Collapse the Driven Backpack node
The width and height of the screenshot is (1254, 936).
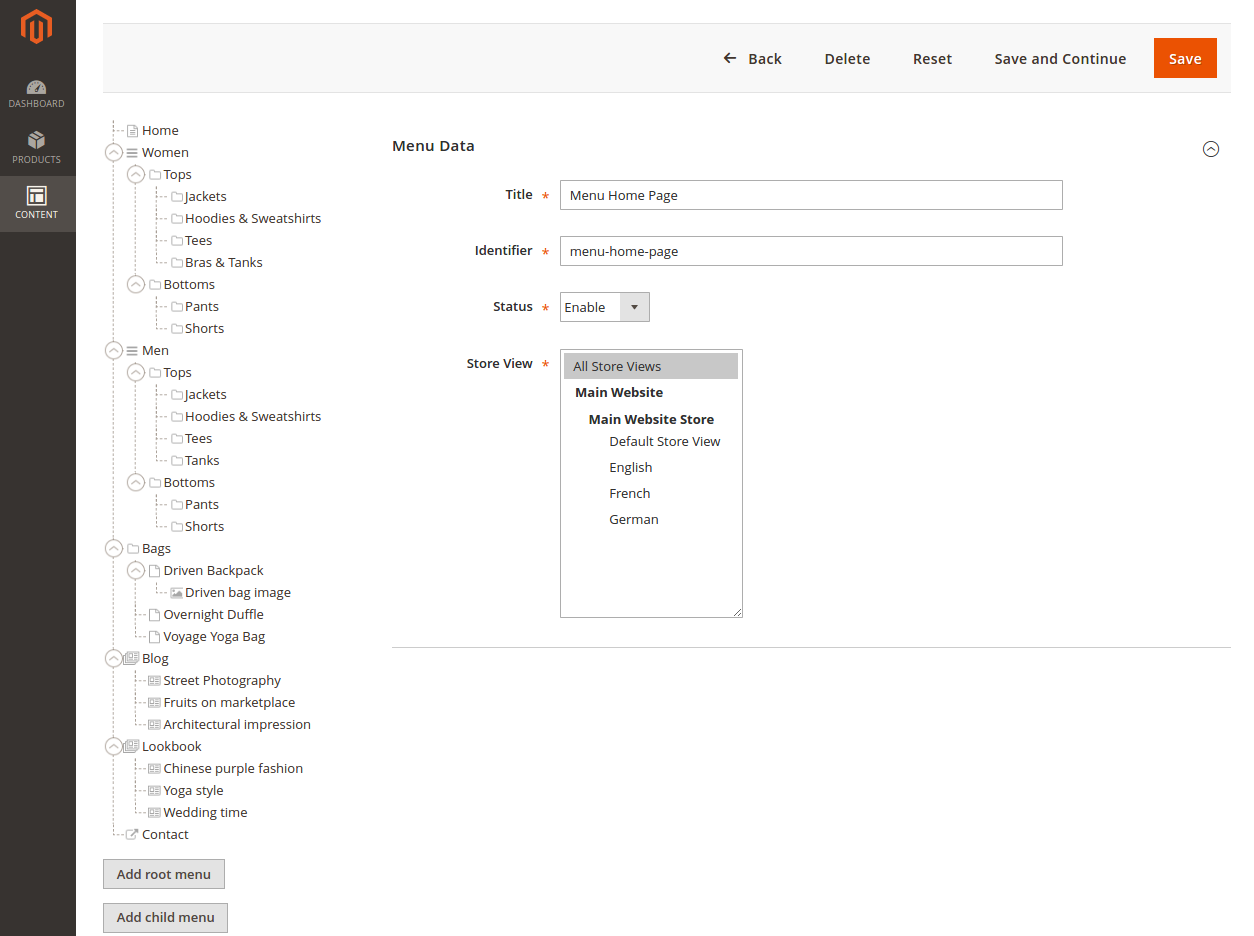[x=136, y=571]
